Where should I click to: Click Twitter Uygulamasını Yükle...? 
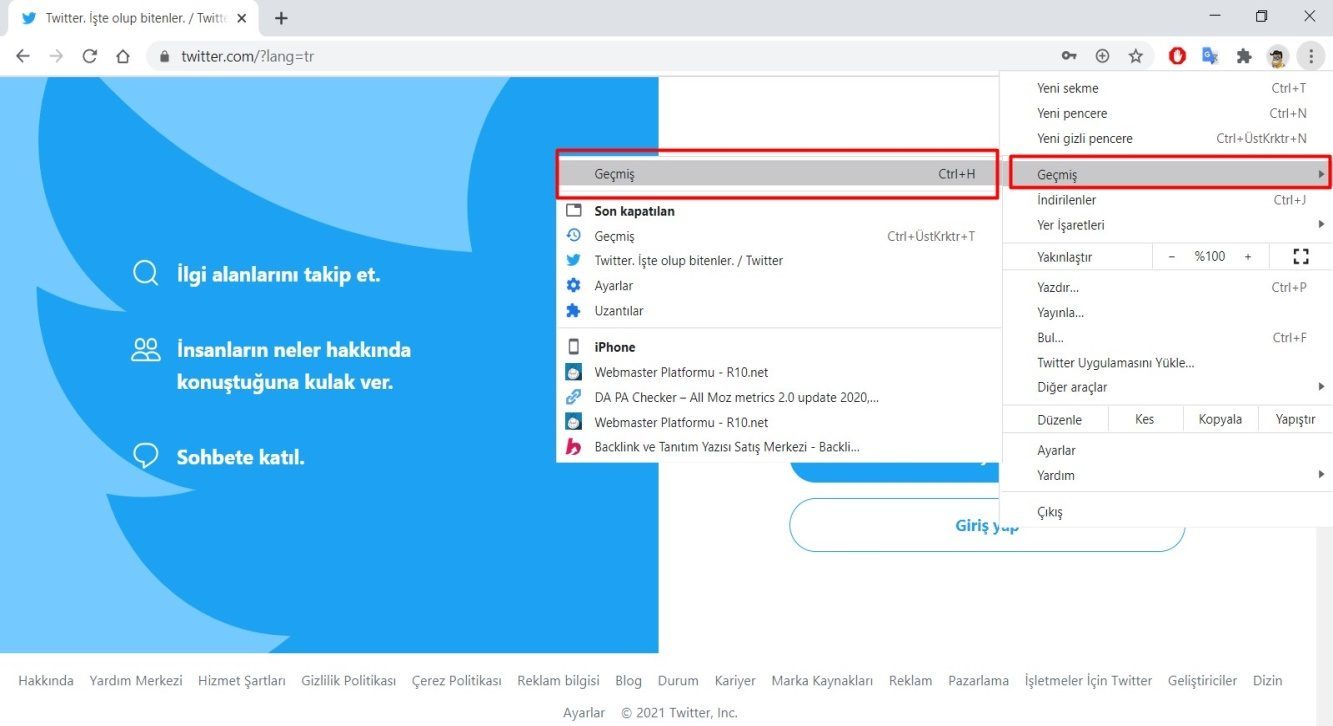[1166, 363]
